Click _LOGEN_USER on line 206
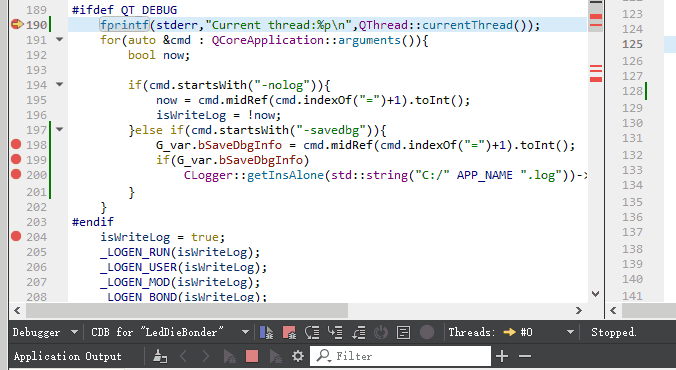The image size is (676, 370). [138, 267]
